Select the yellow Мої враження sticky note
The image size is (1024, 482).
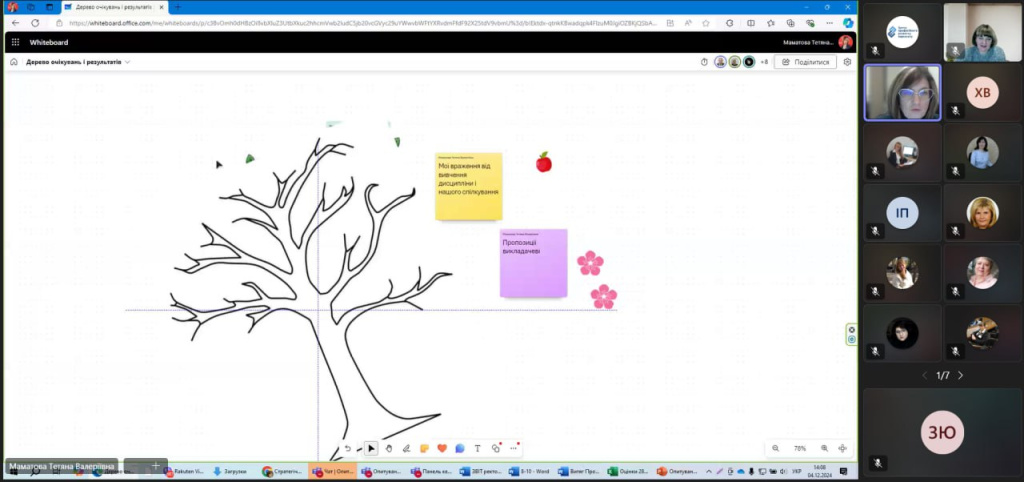pyautogui.click(x=469, y=186)
